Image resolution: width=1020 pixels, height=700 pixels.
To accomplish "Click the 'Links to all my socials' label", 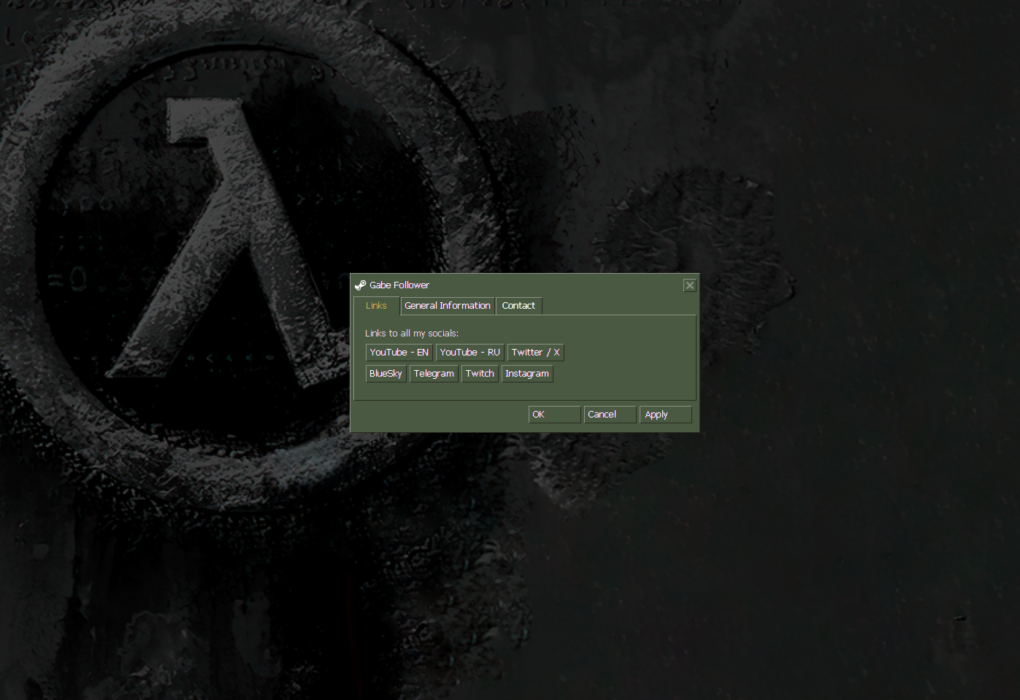I will [411, 332].
